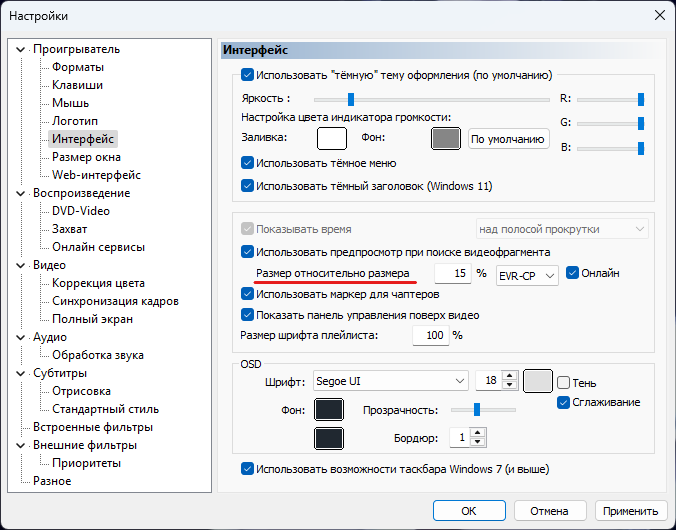Open the OSD "Фон" dark color swatch
Viewport: 676px width, 530px height.
[329, 410]
